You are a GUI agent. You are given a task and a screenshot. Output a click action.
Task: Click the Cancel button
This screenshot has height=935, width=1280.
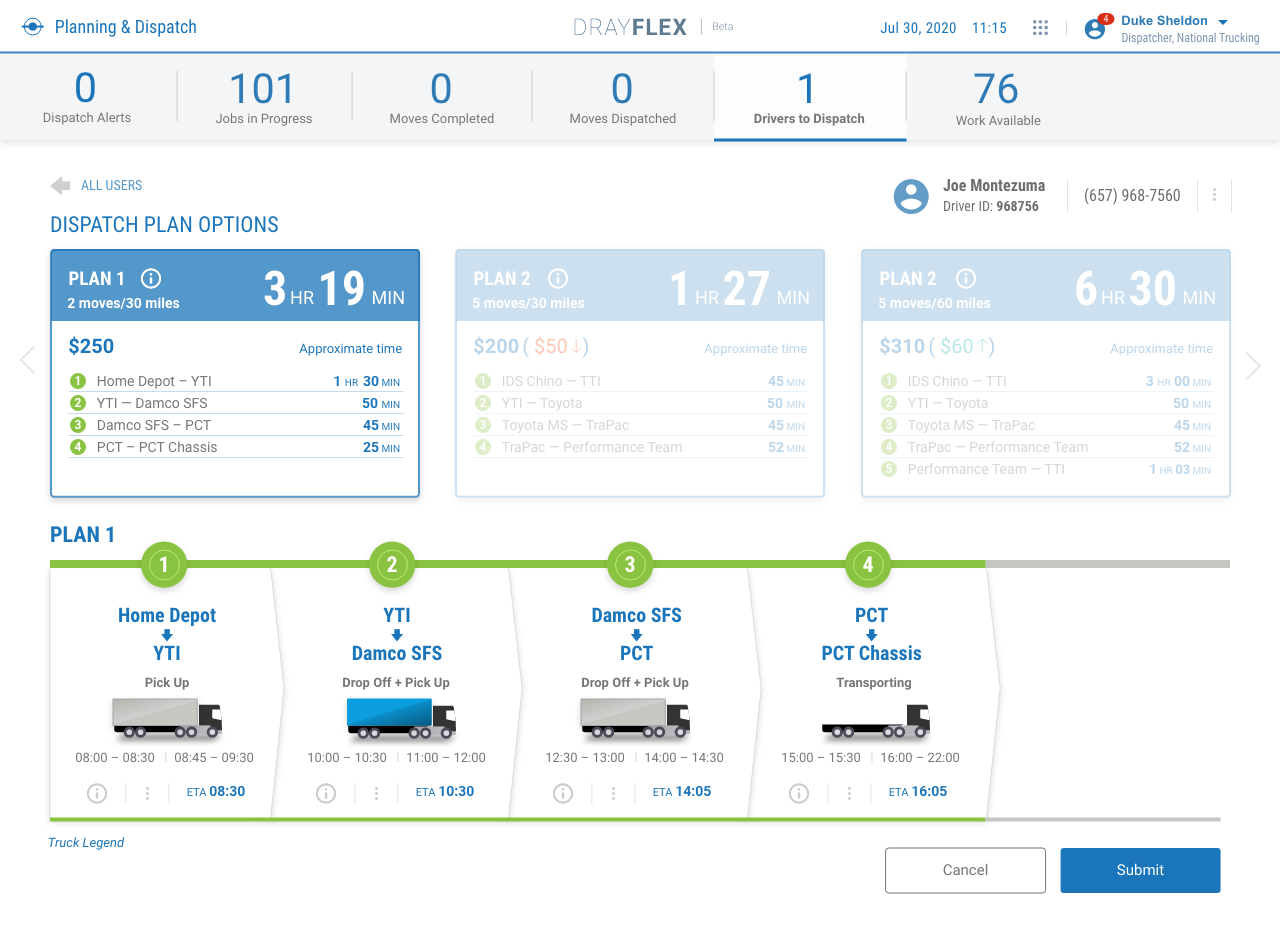coord(965,870)
